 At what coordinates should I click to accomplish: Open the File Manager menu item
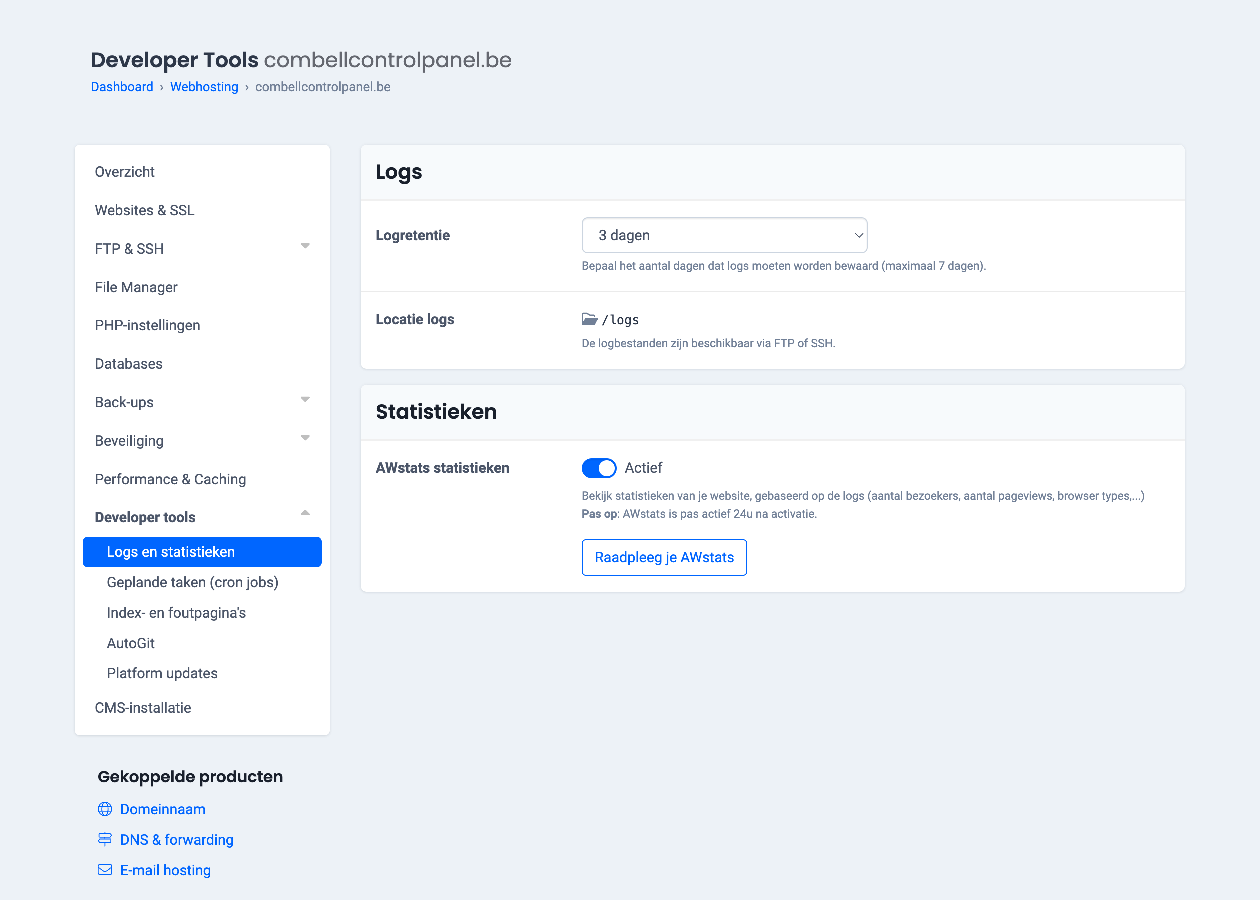pos(136,287)
